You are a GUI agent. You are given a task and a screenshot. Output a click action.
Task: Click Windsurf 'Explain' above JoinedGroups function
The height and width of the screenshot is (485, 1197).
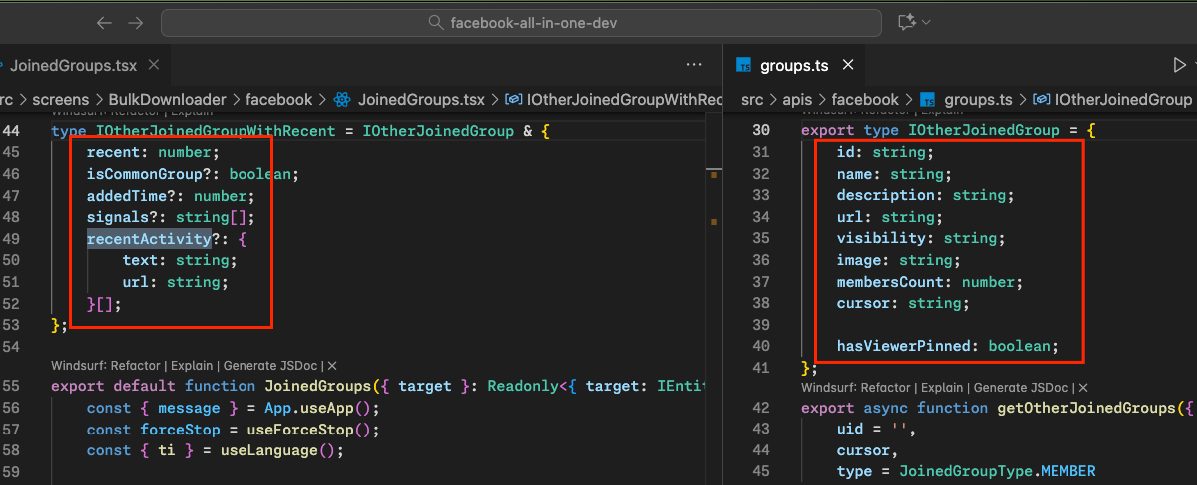coord(192,366)
